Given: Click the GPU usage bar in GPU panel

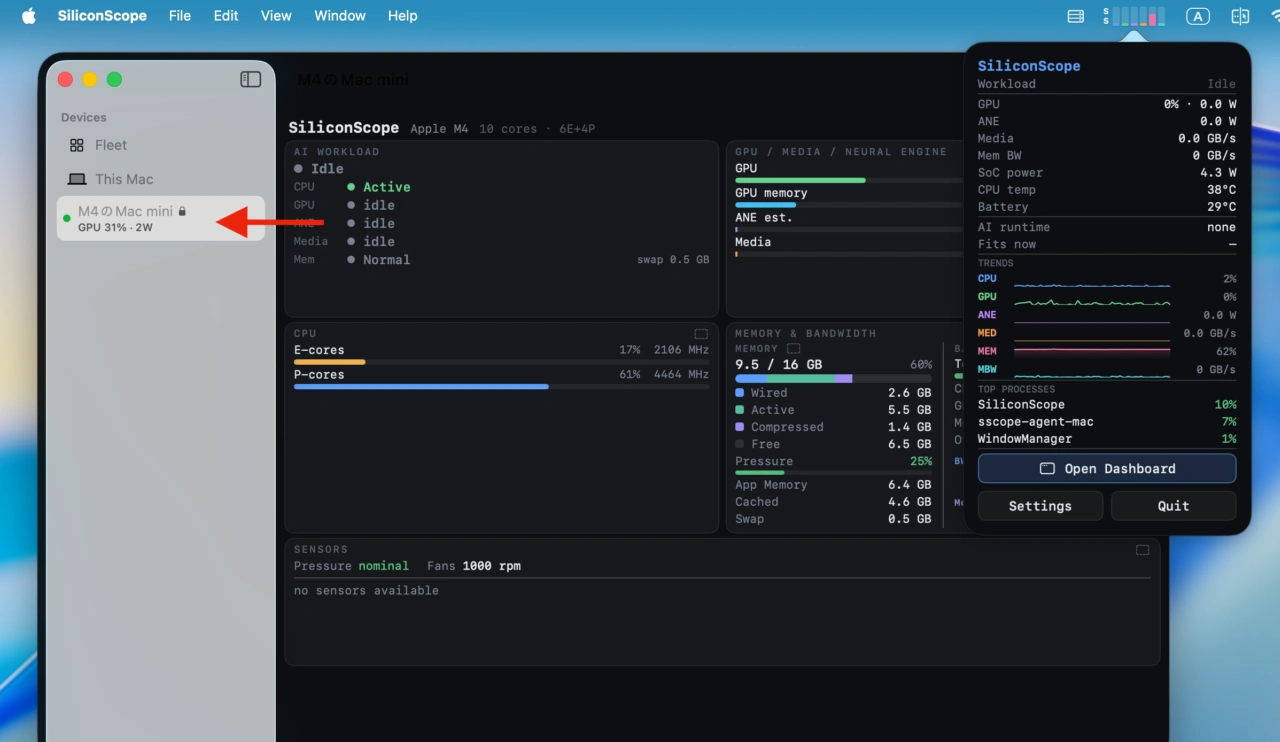Looking at the screenshot, I should pyautogui.click(x=850, y=180).
